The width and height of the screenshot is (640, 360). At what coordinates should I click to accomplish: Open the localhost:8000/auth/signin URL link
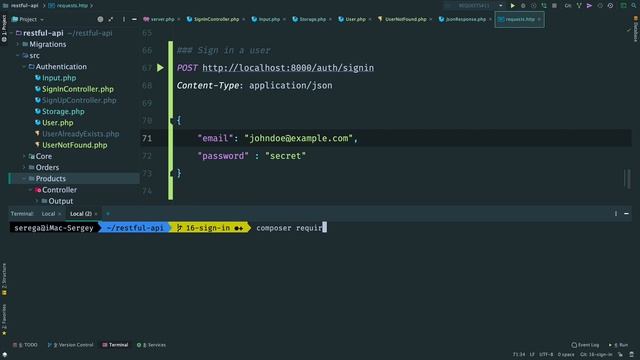point(288,68)
